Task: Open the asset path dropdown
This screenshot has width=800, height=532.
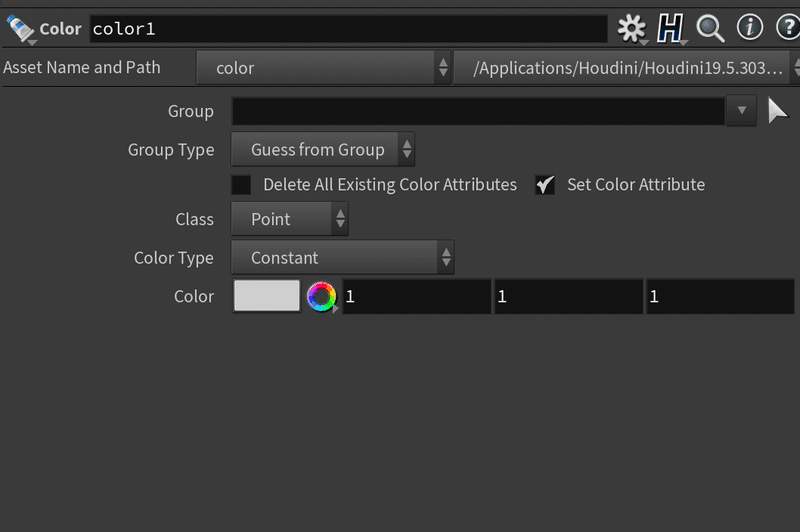Action: click(x=628, y=68)
